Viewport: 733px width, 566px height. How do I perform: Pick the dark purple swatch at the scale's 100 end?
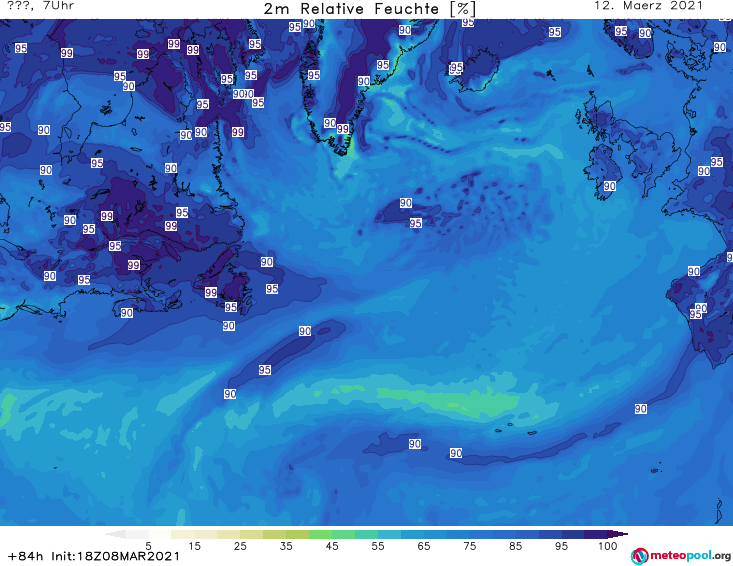pyautogui.click(x=596, y=534)
